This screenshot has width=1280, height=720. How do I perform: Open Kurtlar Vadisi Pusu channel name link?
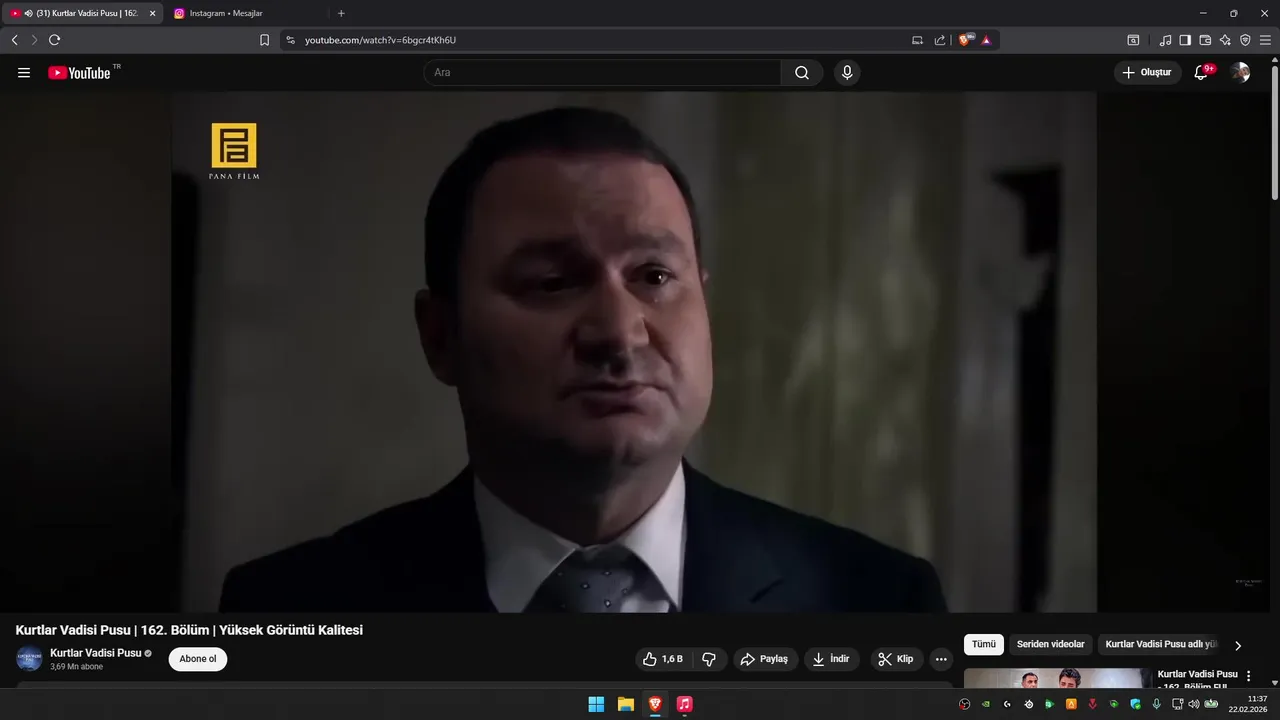95,653
